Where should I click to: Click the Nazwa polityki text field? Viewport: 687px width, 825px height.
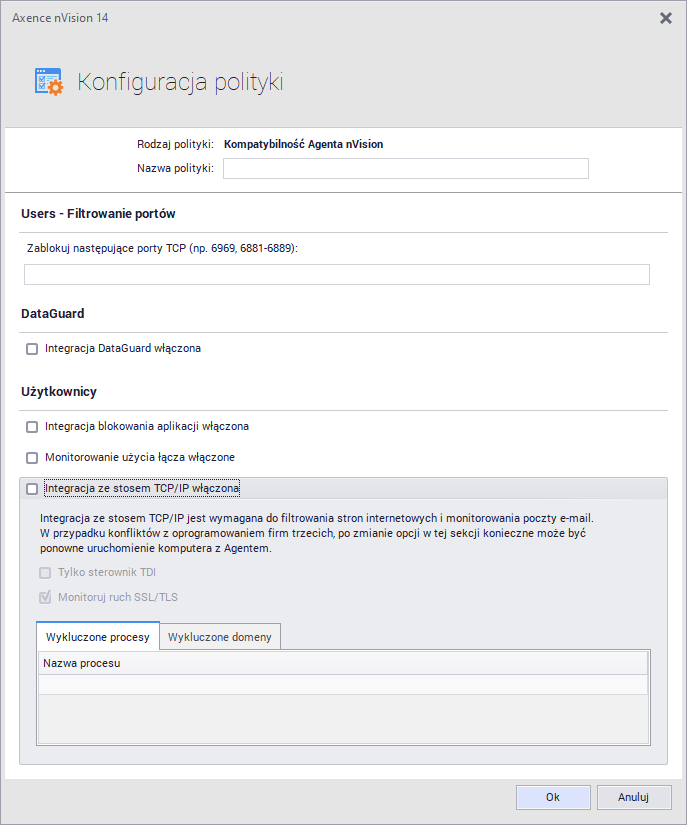point(405,168)
